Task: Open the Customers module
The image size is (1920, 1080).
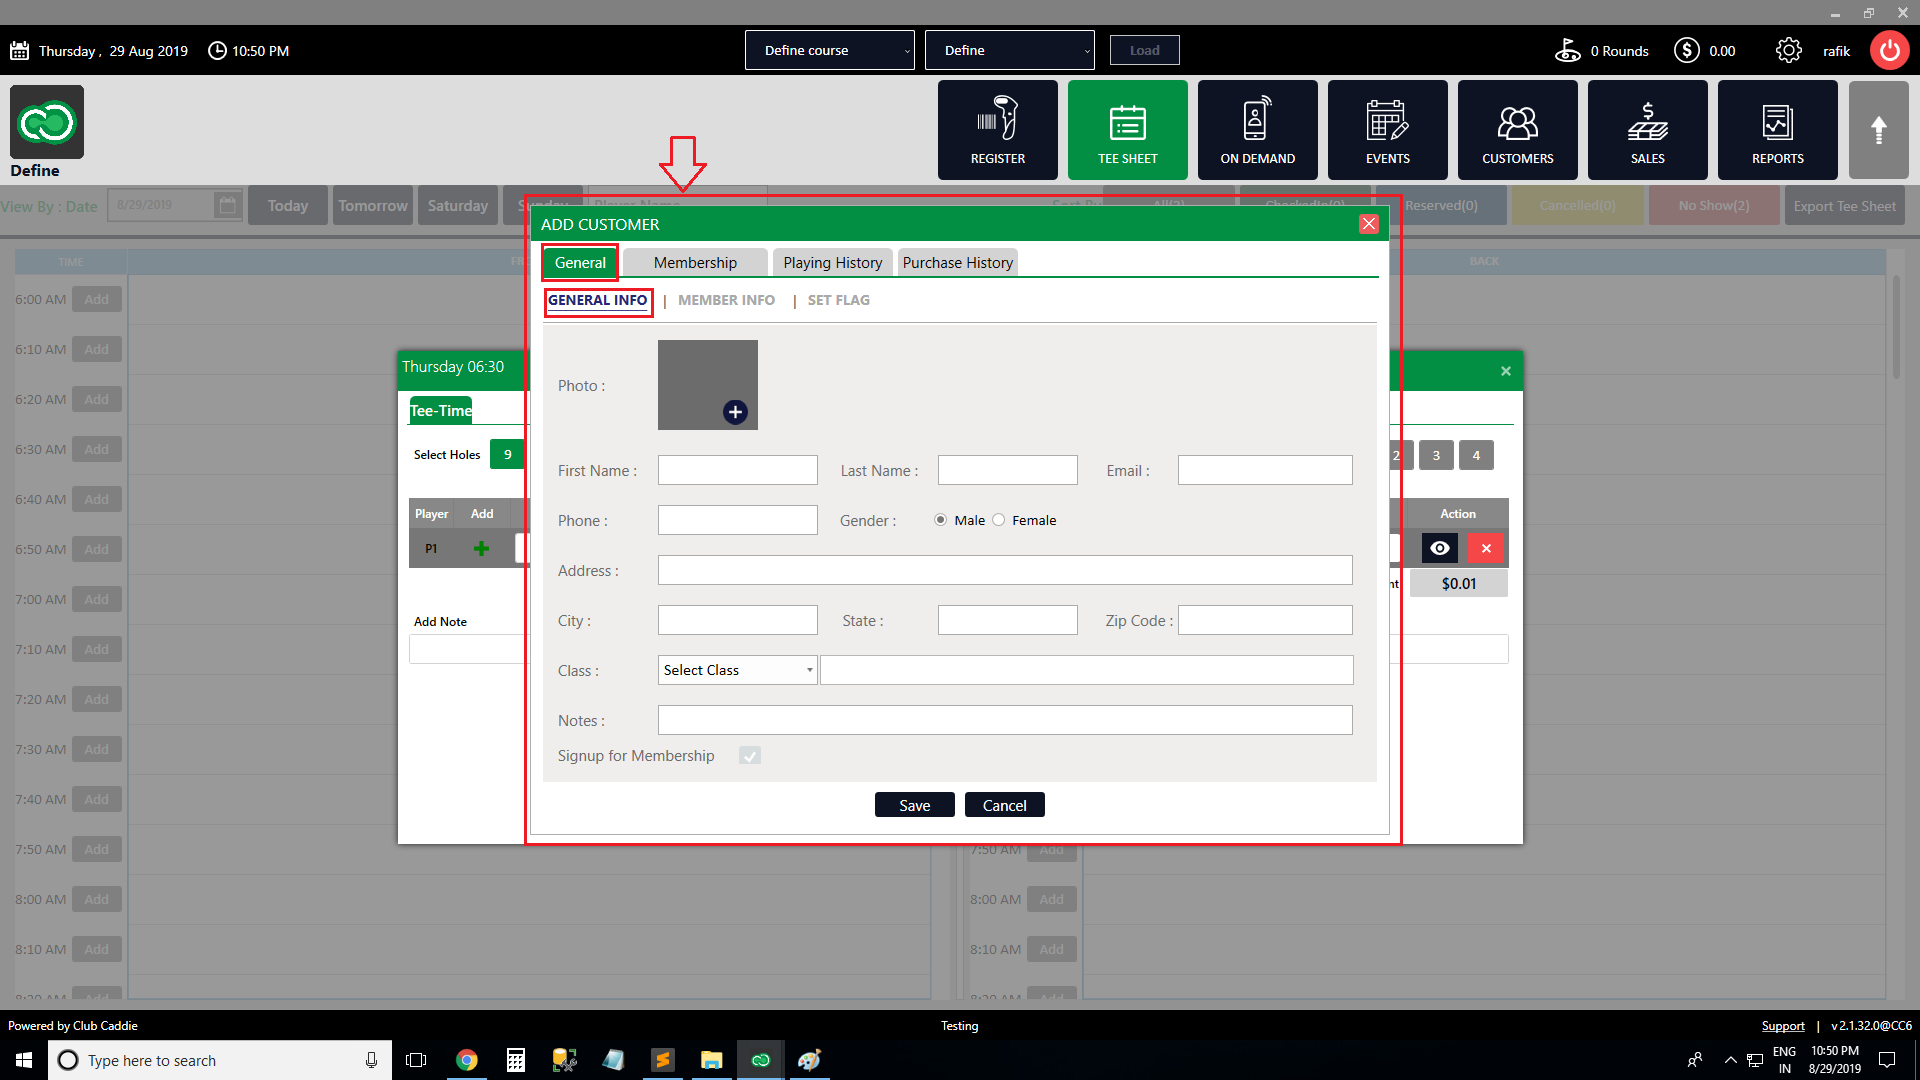Action: click(x=1517, y=130)
